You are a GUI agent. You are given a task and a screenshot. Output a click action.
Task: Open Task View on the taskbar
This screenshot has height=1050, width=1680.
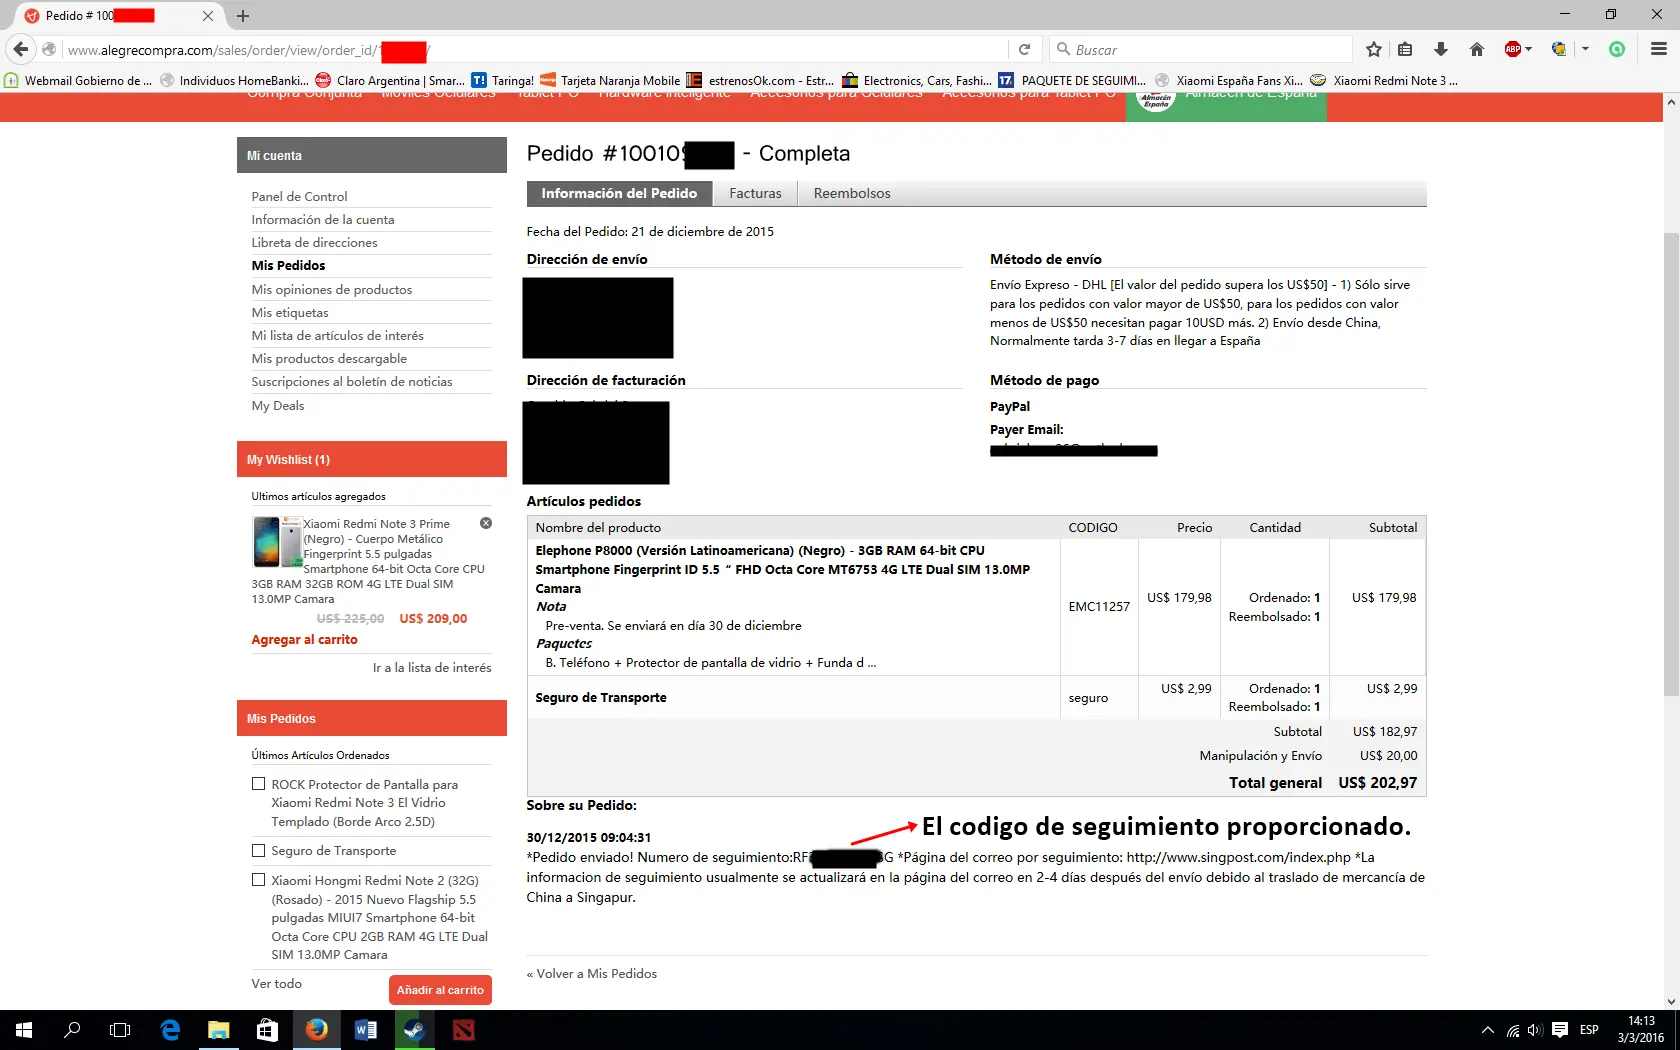pos(120,1030)
